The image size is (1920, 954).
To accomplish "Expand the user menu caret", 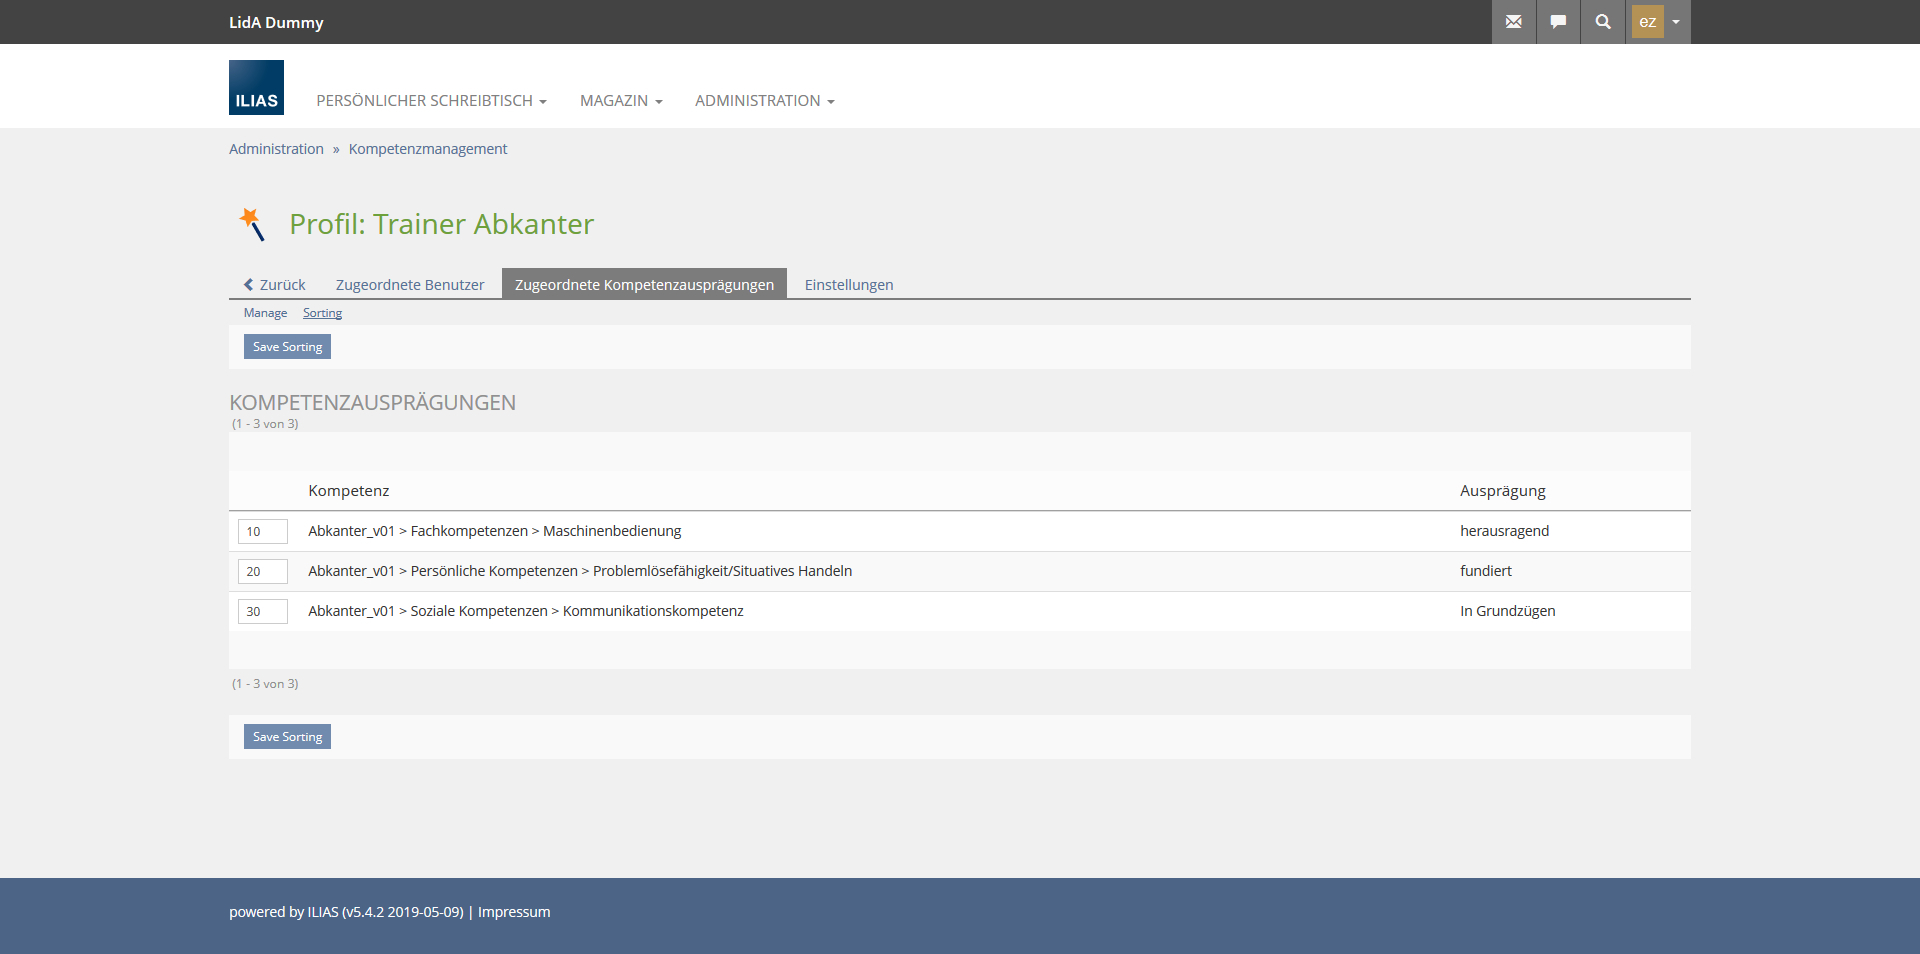I will click(1676, 22).
